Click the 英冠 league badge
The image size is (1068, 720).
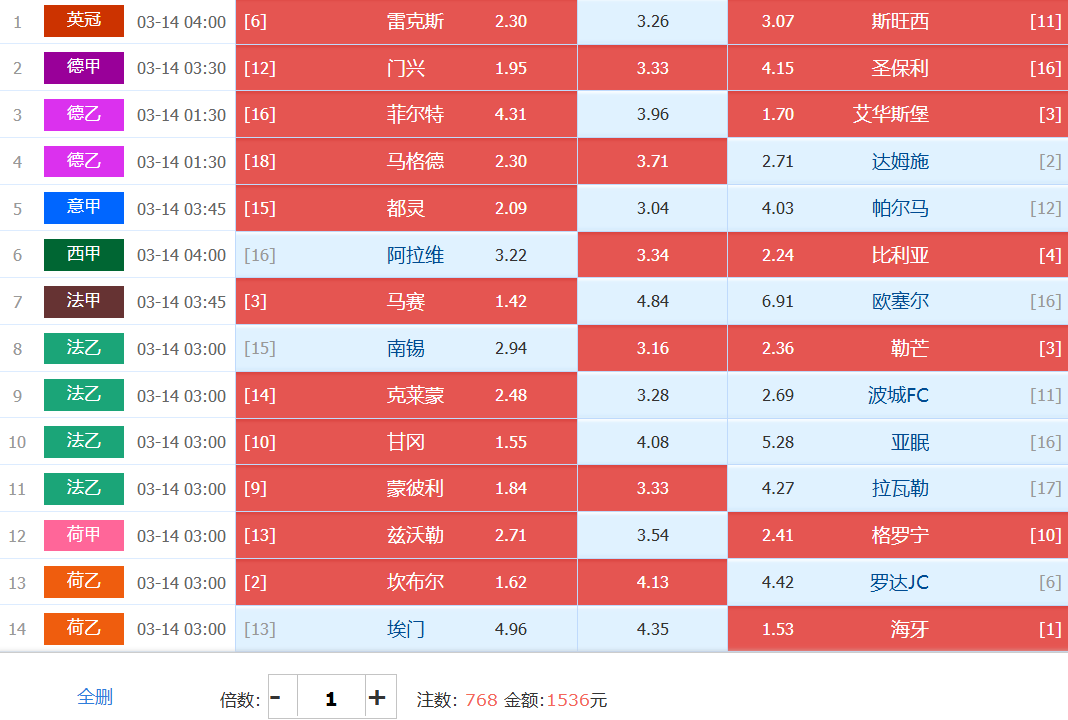tap(84, 21)
